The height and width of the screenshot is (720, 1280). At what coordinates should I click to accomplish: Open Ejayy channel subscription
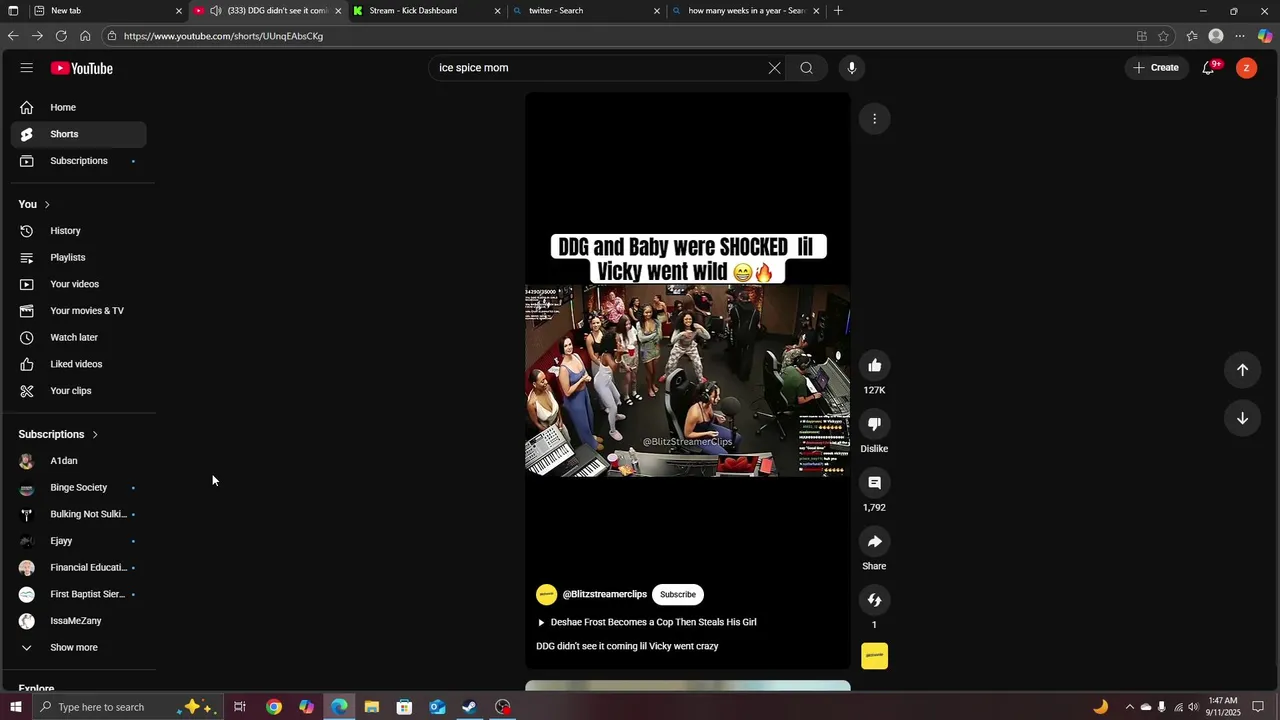coord(78,541)
